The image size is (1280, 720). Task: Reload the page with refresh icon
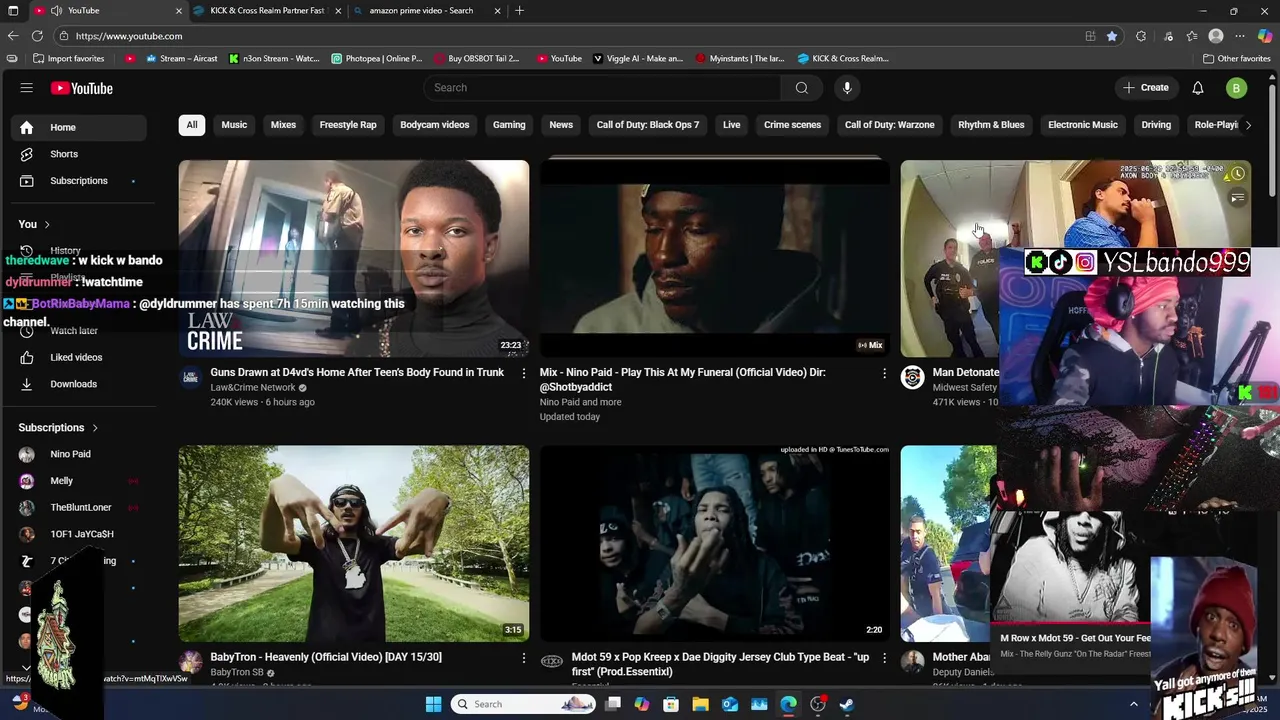click(x=39, y=36)
